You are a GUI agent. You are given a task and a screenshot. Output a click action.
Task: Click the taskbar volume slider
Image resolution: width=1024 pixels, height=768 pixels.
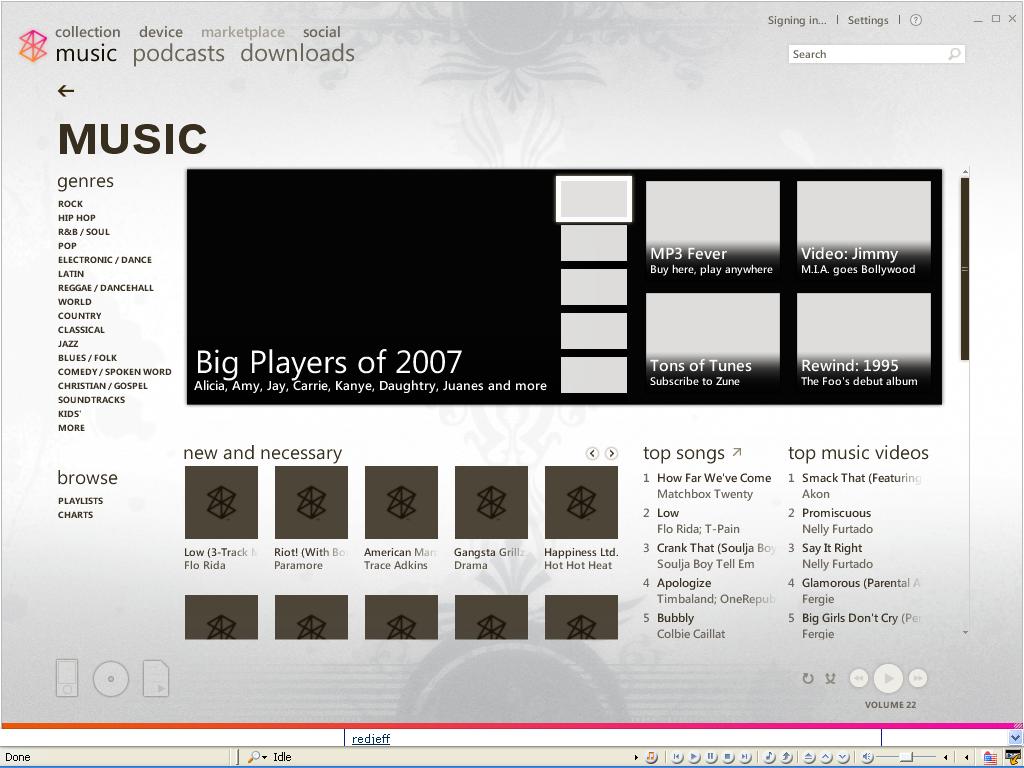(x=904, y=757)
